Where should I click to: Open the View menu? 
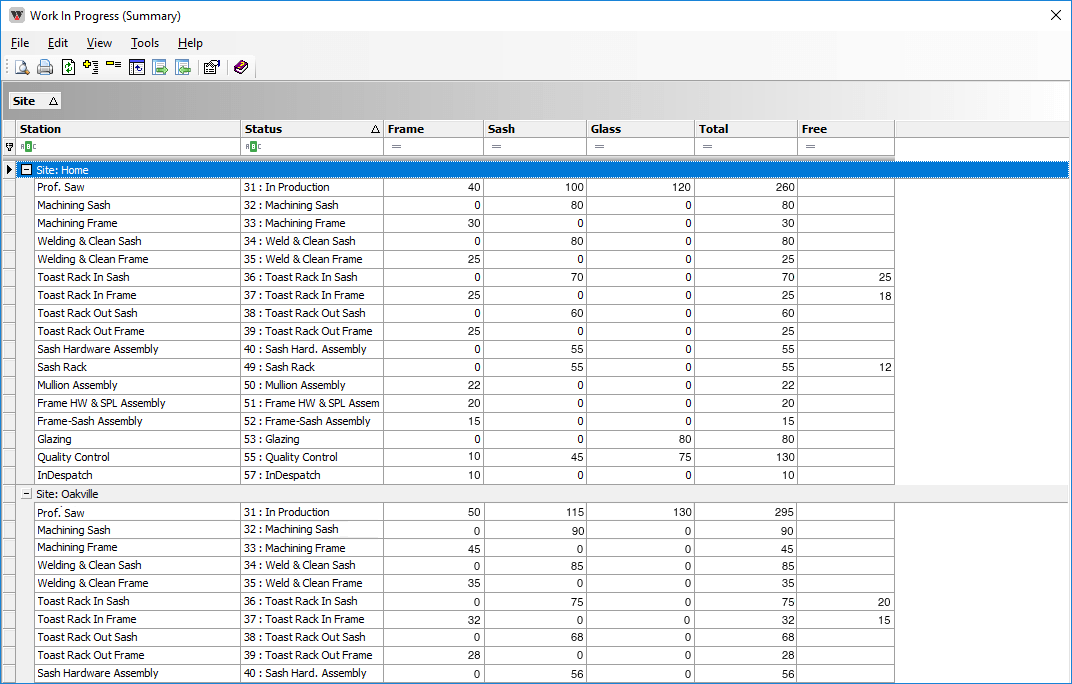click(99, 43)
